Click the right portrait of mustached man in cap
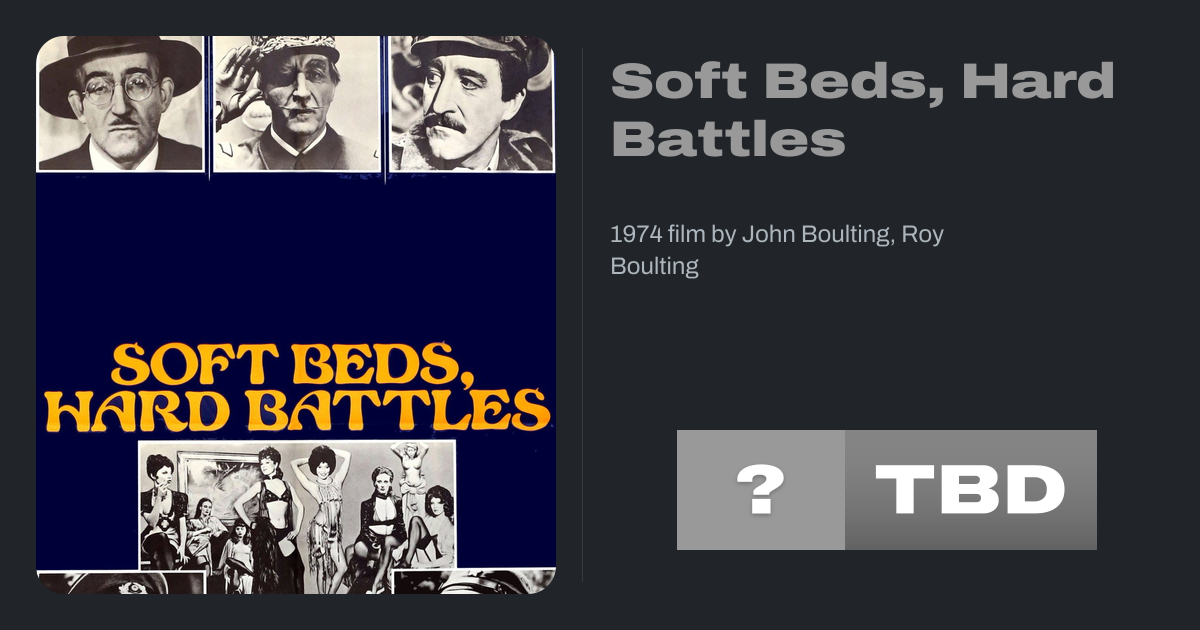Screen dimensions: 1200x630 pos(470,103)
